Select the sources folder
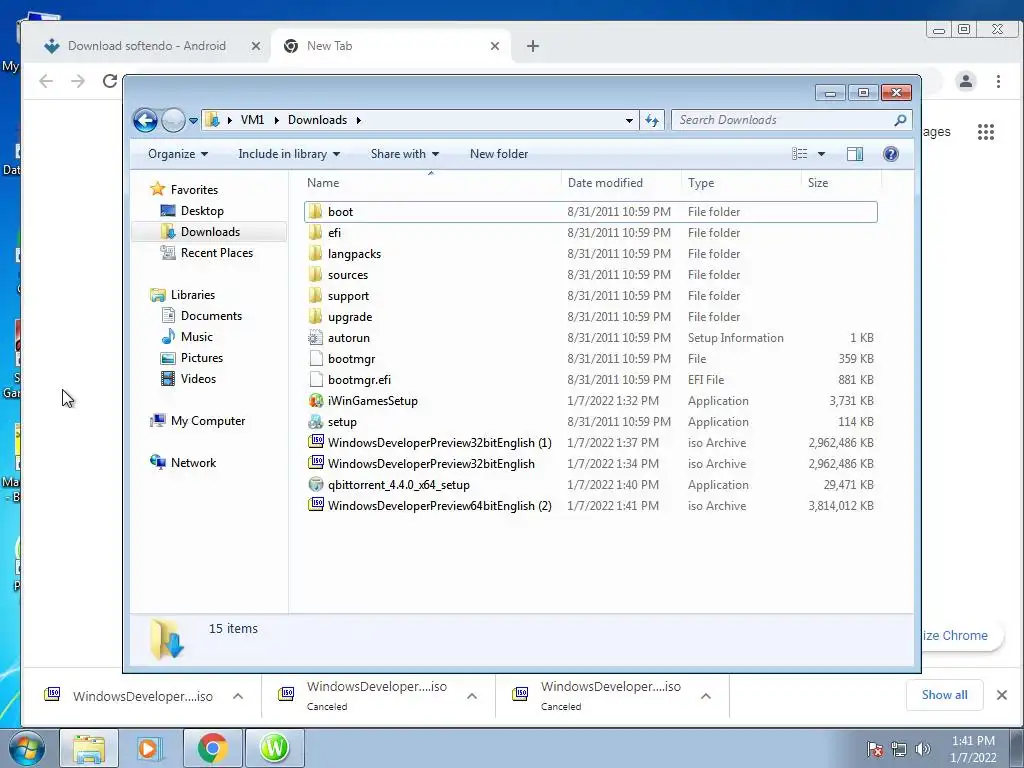The height and width of the screenshot is (768, 1024). [x=590, y=275]
